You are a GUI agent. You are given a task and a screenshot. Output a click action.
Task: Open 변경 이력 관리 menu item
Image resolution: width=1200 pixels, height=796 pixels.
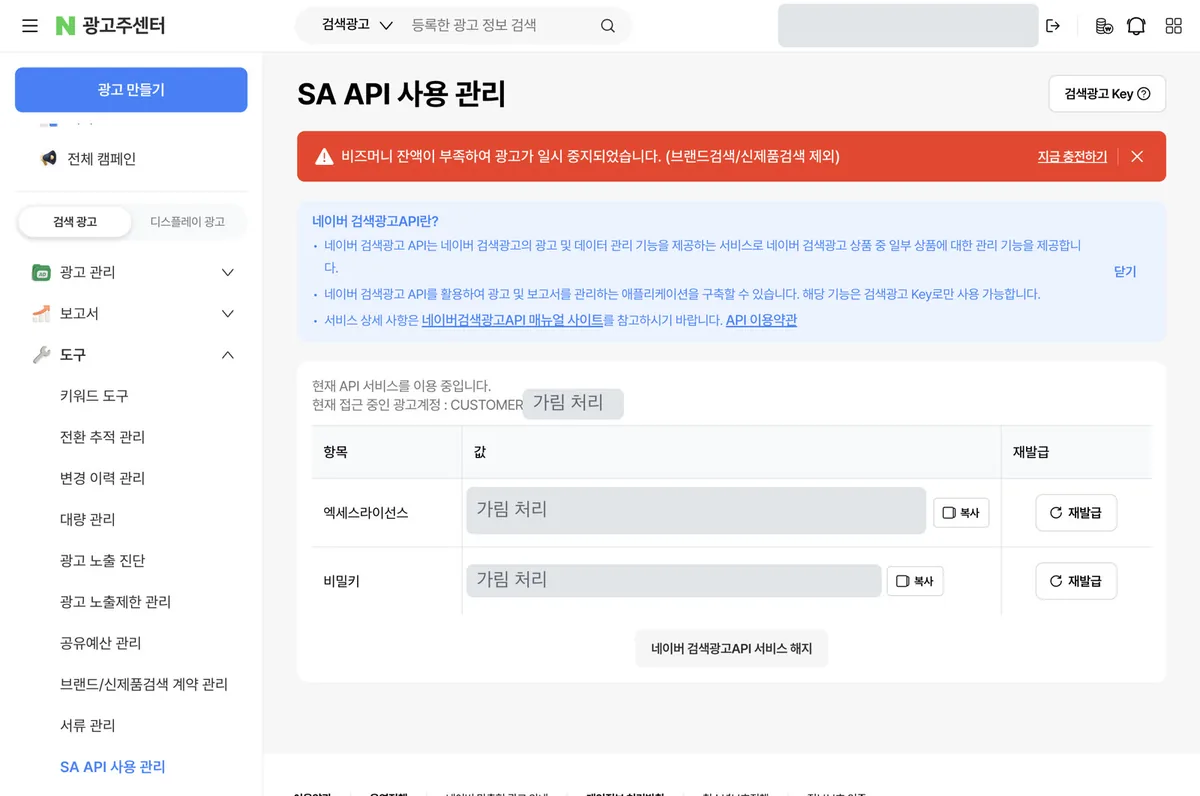point(102,478)
